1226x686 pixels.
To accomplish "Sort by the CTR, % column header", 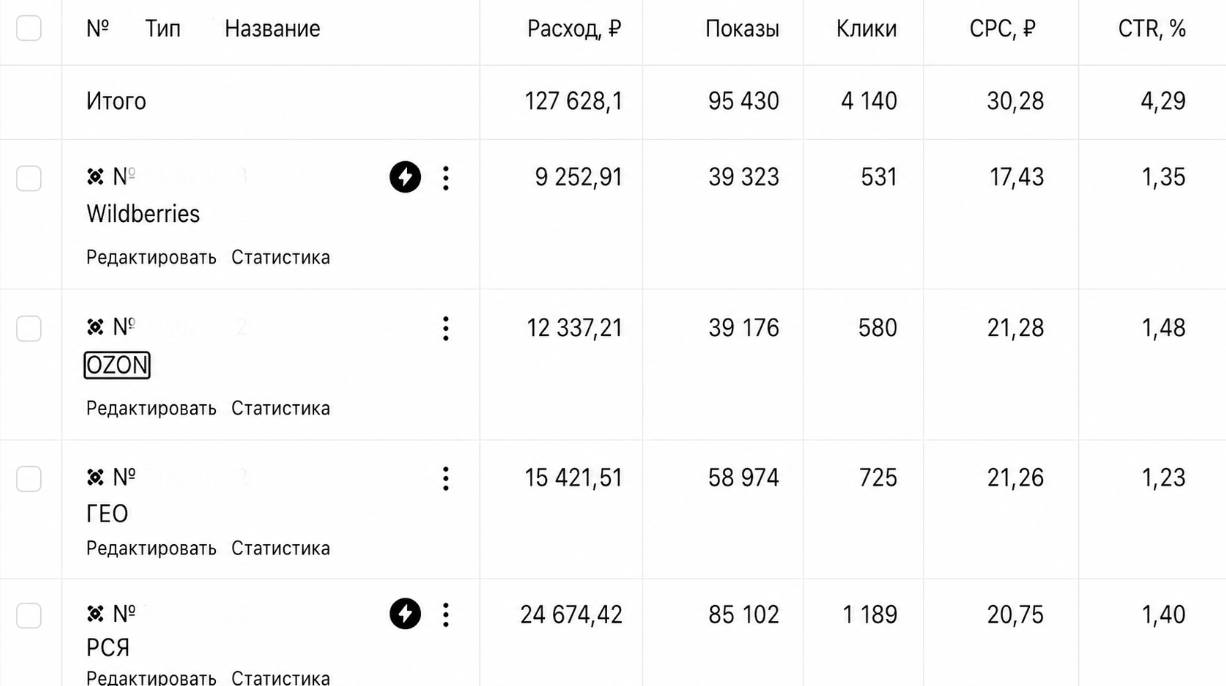I will pyautogui.click(x=1152, y=29).
